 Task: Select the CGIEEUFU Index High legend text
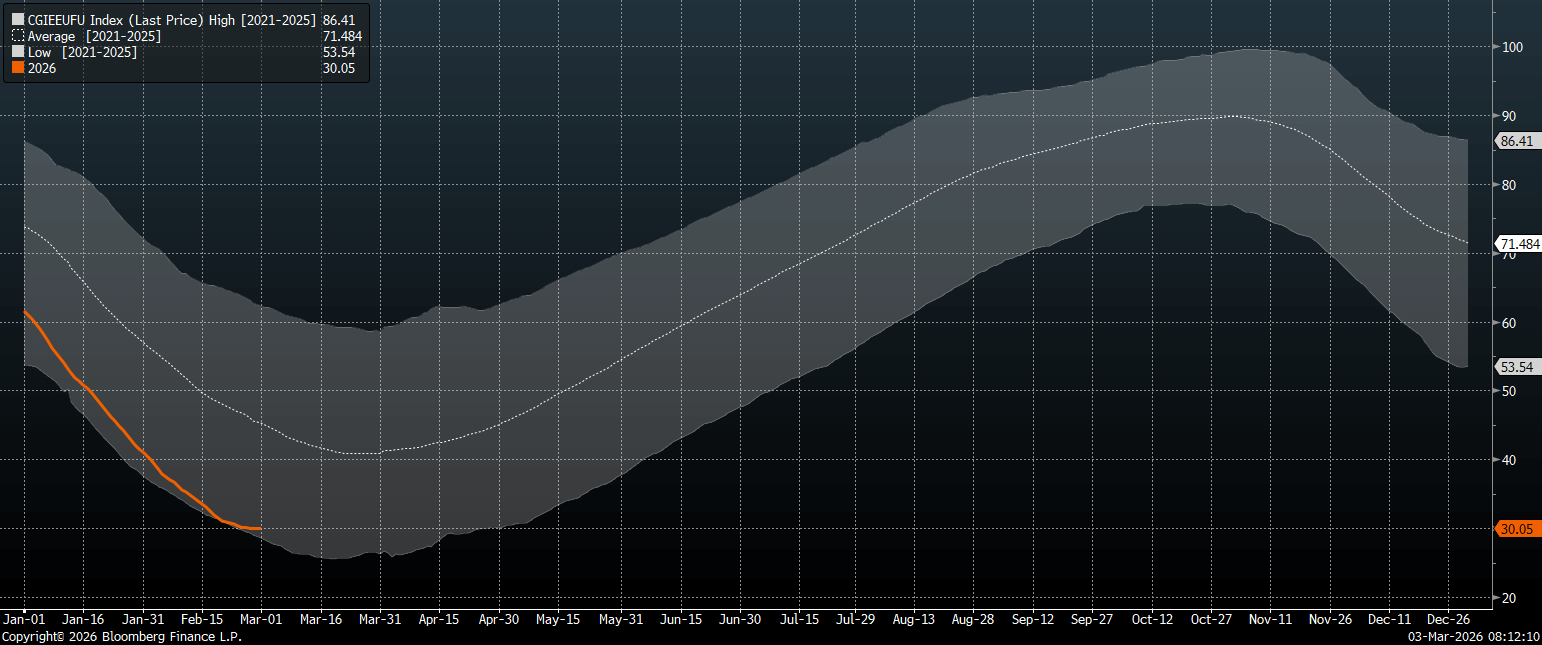pos(172,19)
